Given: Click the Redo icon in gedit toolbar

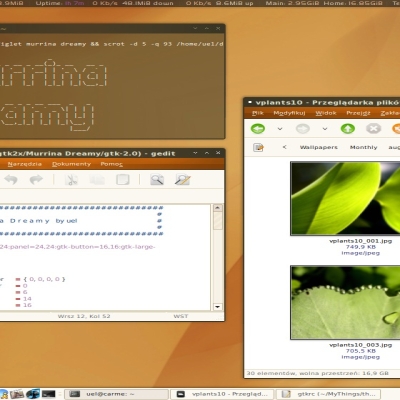Looking at the screenshot, I should [x=36, y=180].
